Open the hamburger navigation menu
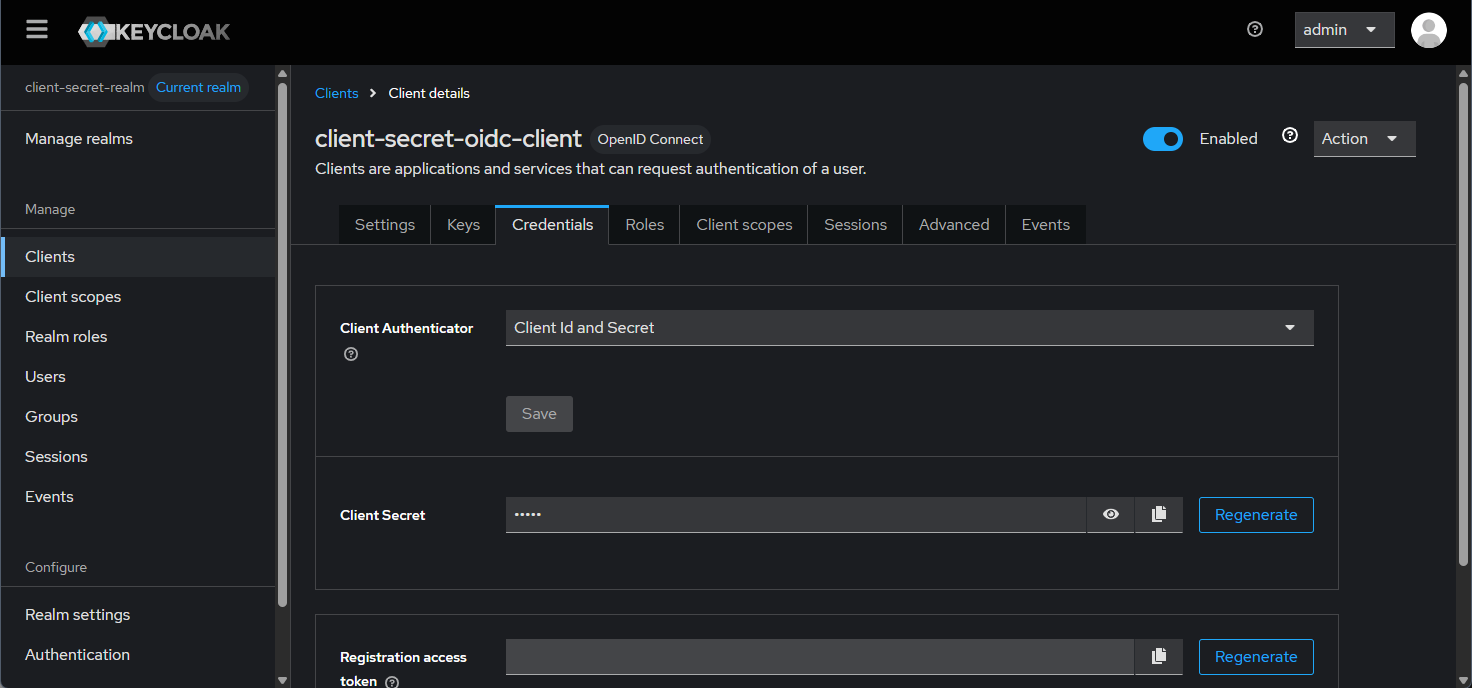 click(37, 30)
